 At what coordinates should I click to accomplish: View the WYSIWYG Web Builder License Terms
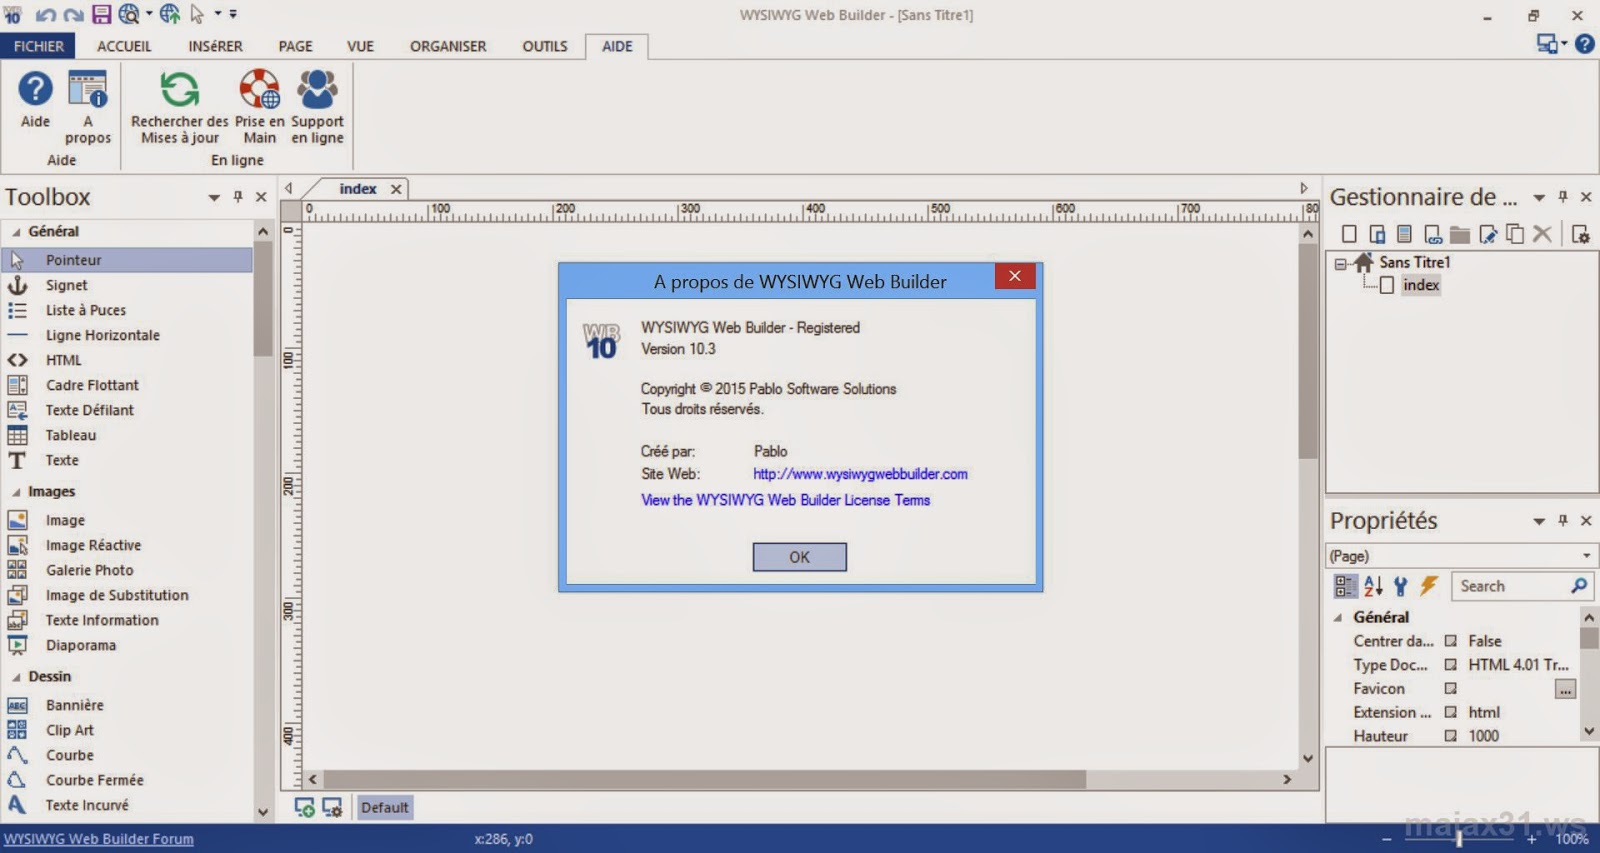(x=785, y=500)
